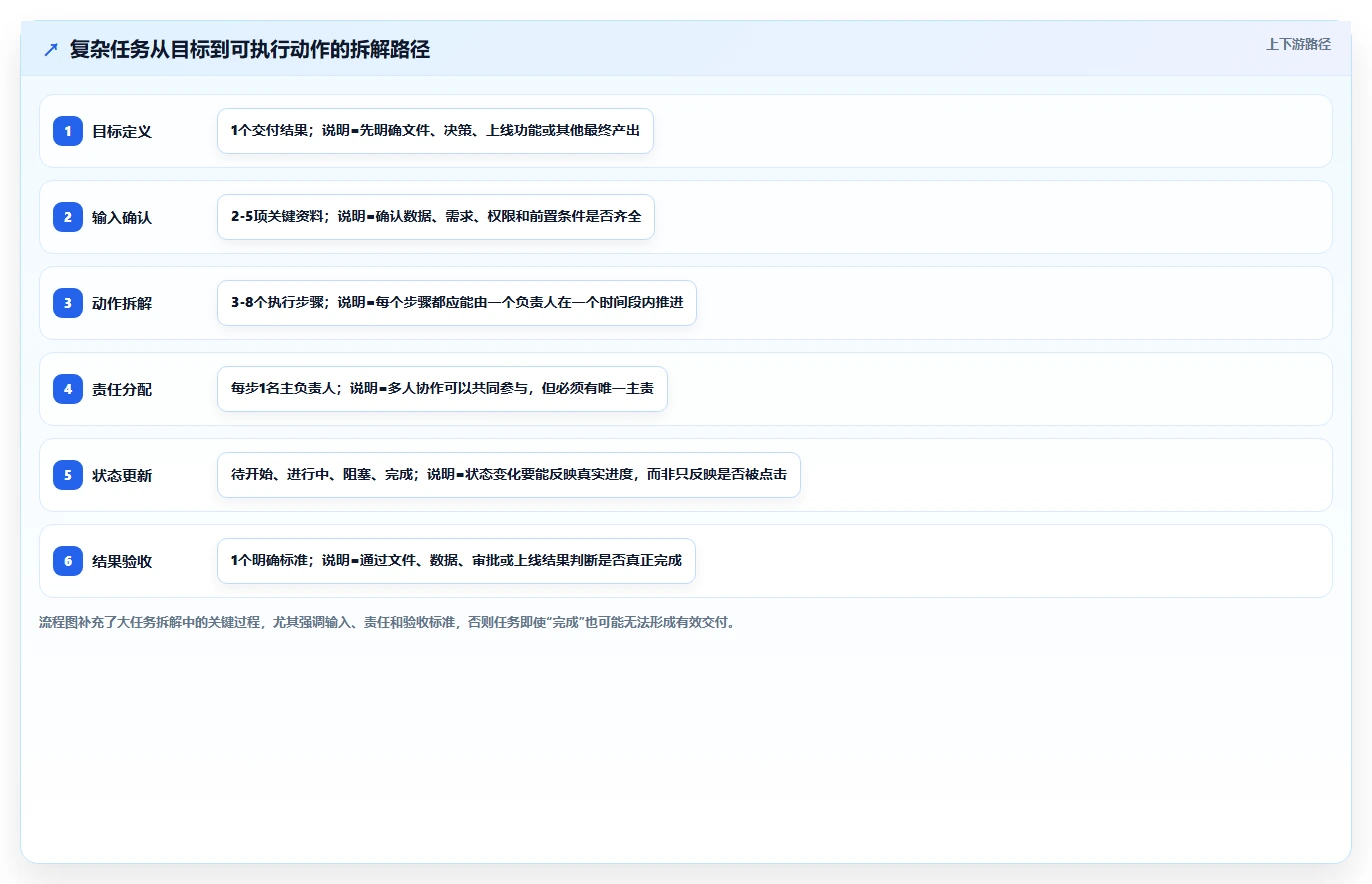Click the number 6 step badge

[x=68, y=561]
